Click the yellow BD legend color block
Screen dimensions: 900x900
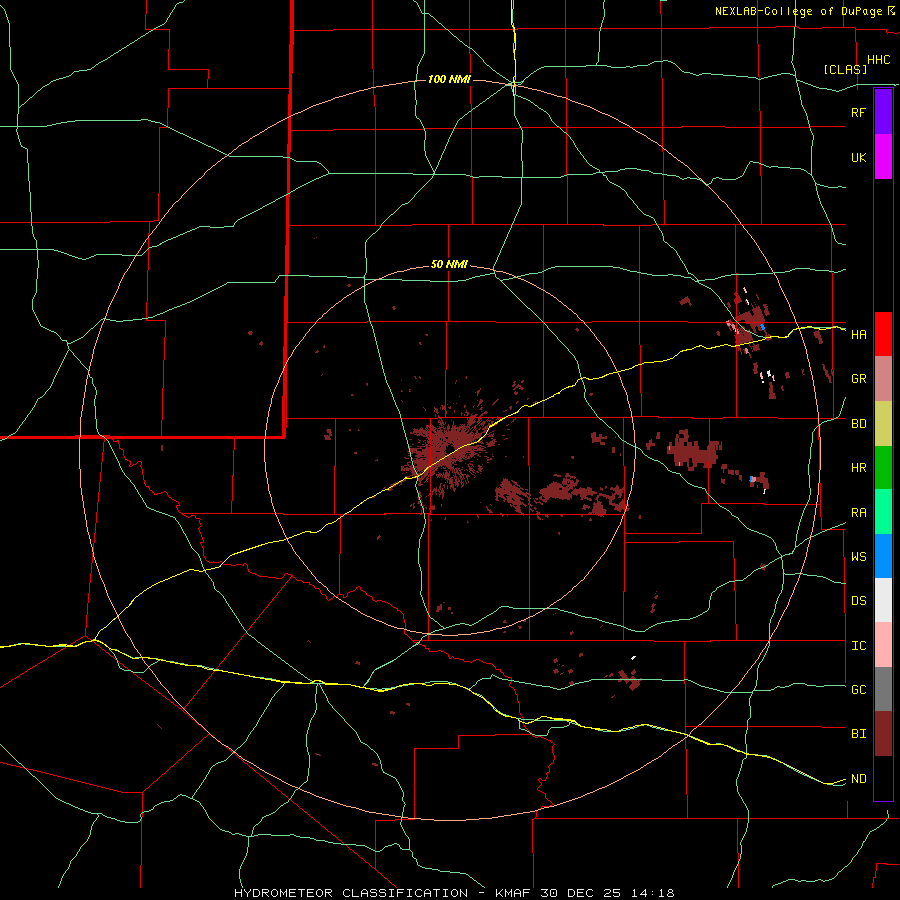[883, 423]
